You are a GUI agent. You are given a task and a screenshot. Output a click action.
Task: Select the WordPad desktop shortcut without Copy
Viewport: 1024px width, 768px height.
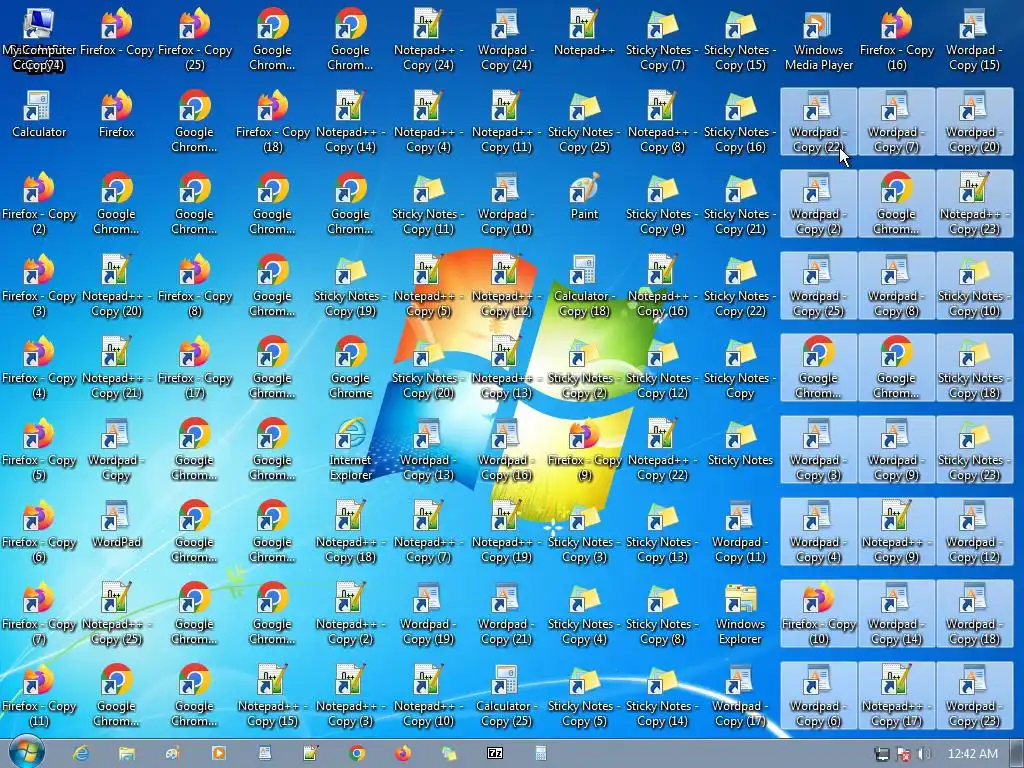[116, 525]
